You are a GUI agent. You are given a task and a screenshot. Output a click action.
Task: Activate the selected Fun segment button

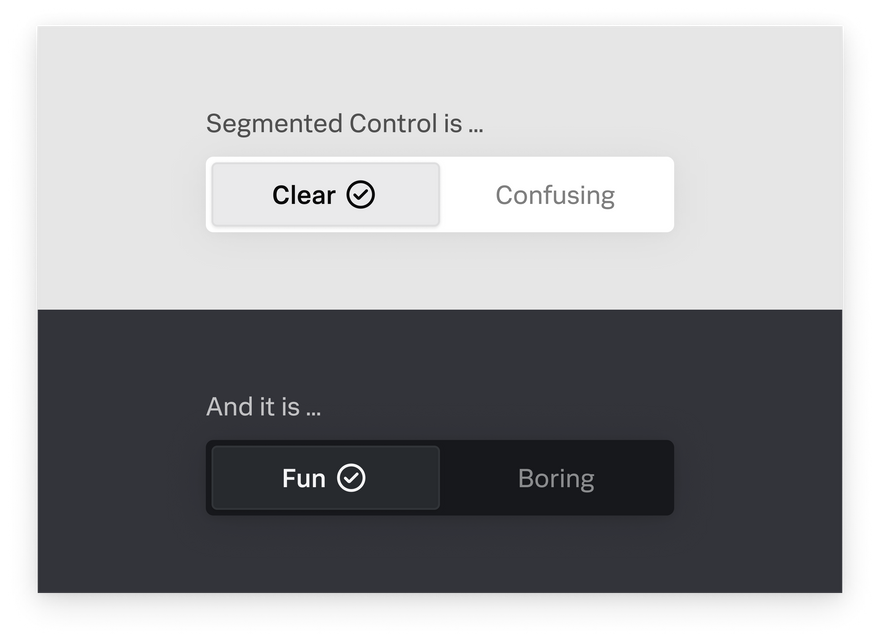(x=326, y=478)
